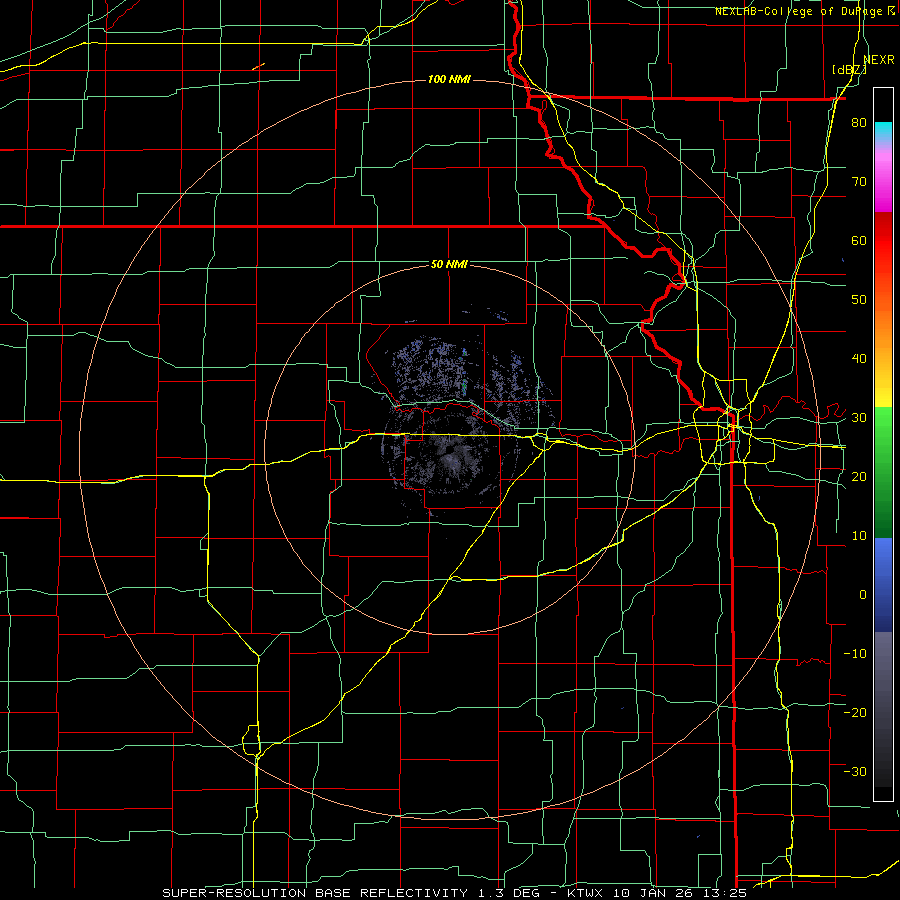
Task: Click the -20 value on the dBZ scale
Action: click(x=855, y=712)
